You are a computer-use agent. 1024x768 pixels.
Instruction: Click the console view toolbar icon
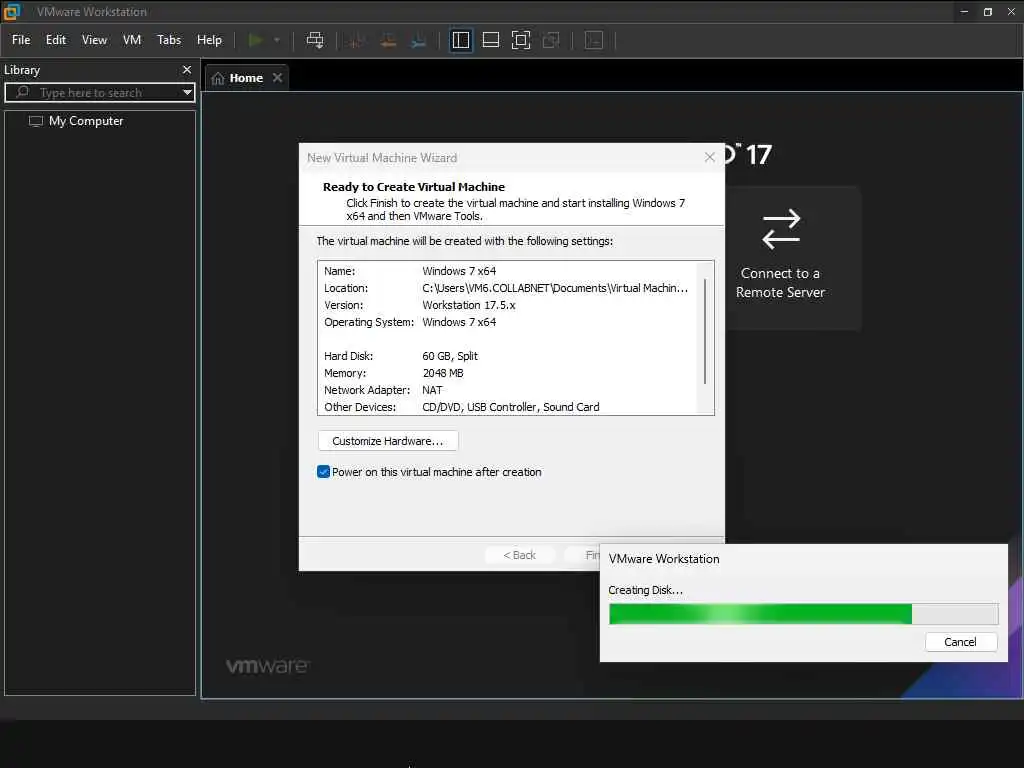click(594, 40)
